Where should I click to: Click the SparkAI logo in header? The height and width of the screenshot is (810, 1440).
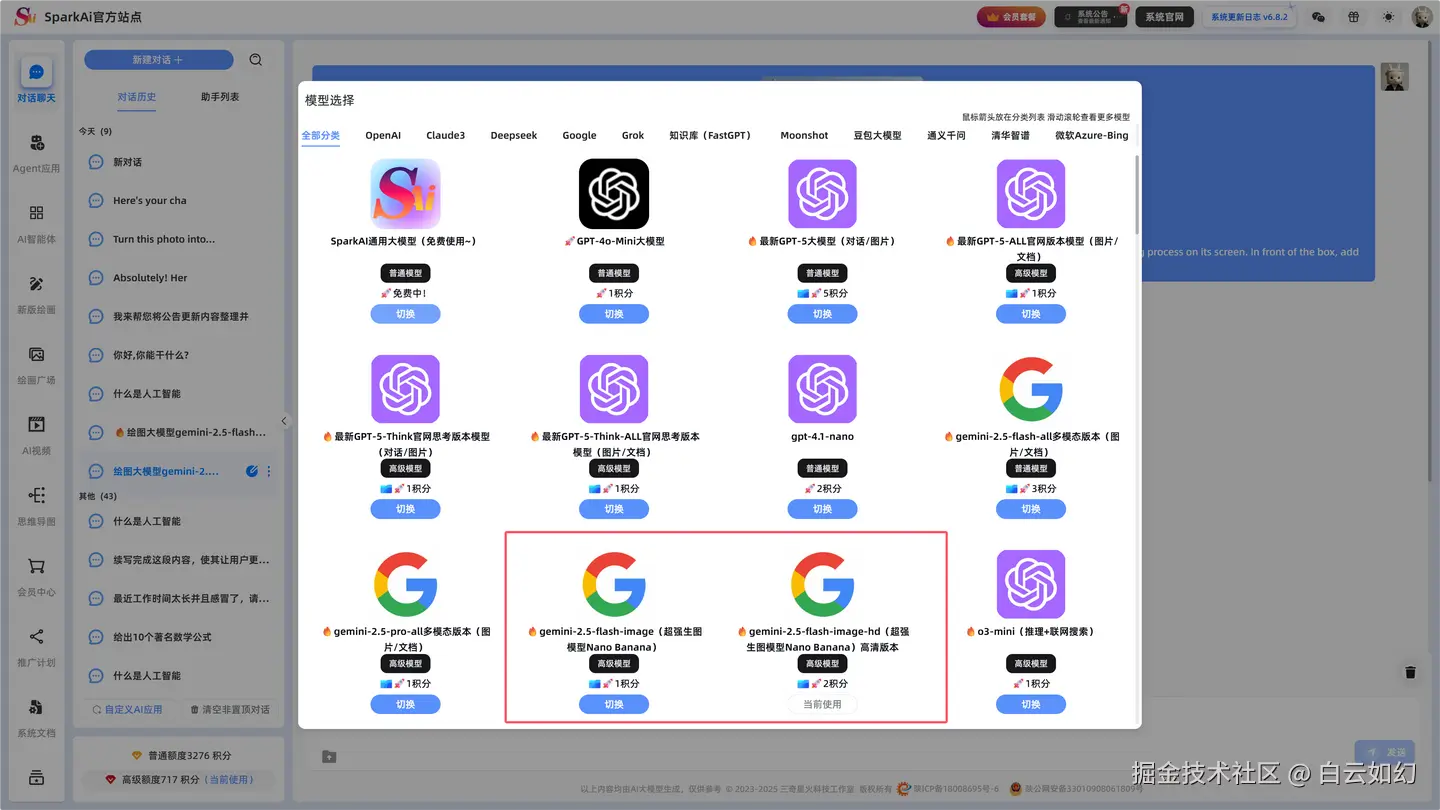pos(24,17)
